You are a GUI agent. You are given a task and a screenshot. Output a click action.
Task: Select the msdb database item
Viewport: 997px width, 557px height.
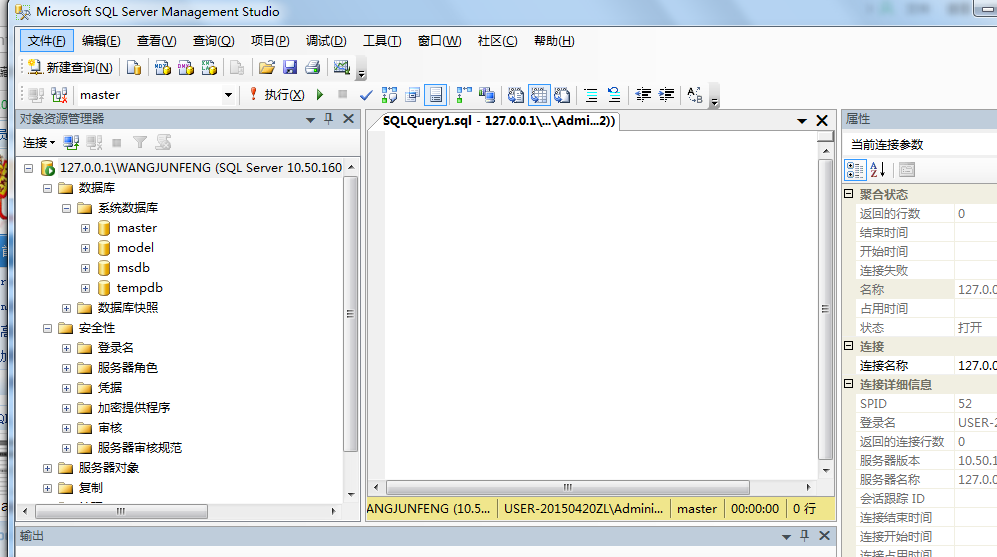pyautogui.click(x=133, y=268)
